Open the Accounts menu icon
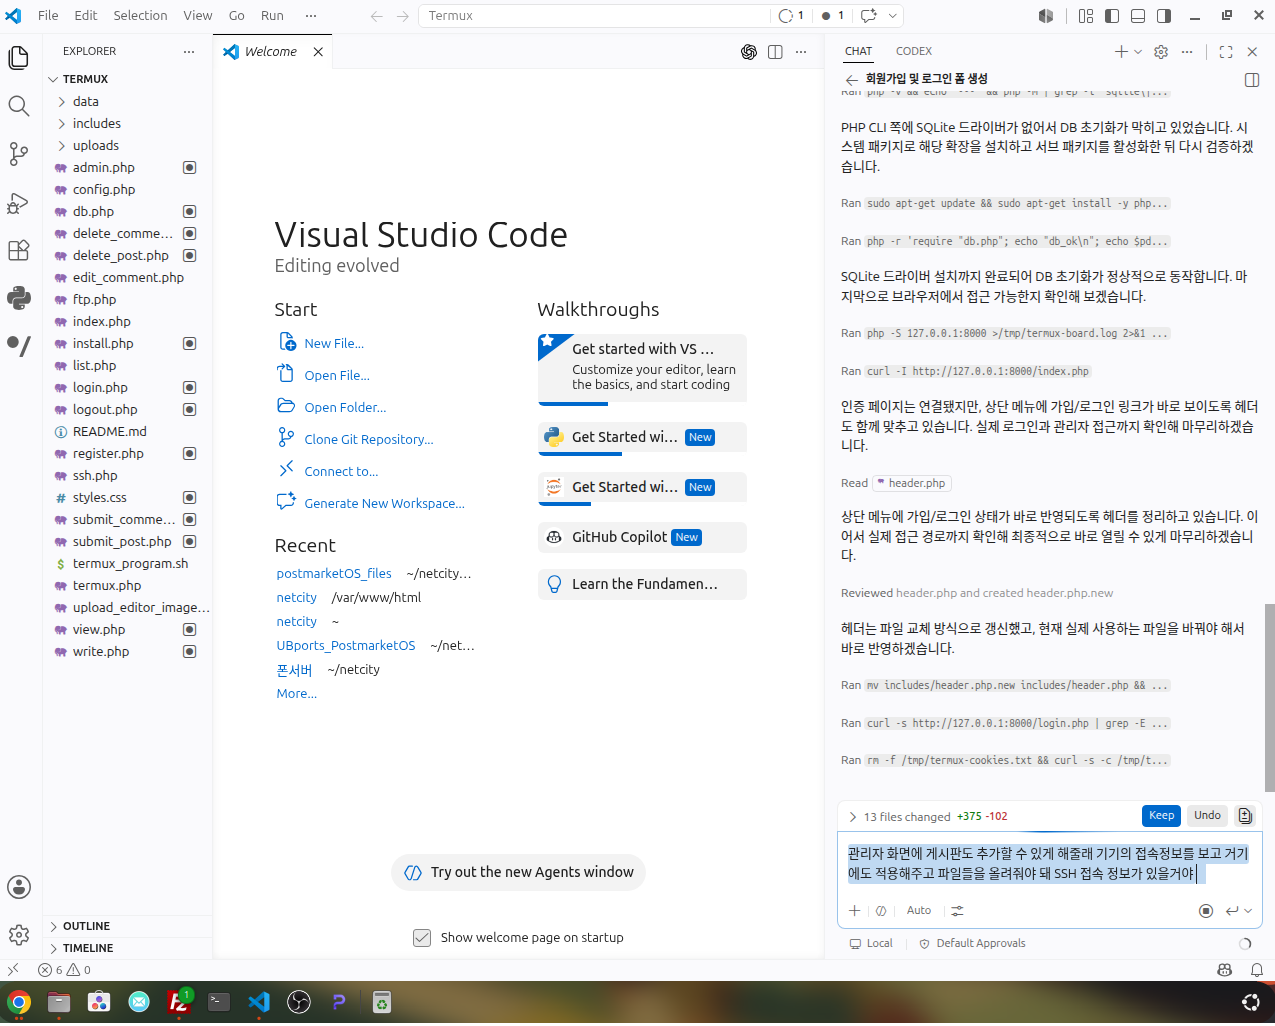This screenshot has width=1275, height=1026. click(x=18, y=887)
